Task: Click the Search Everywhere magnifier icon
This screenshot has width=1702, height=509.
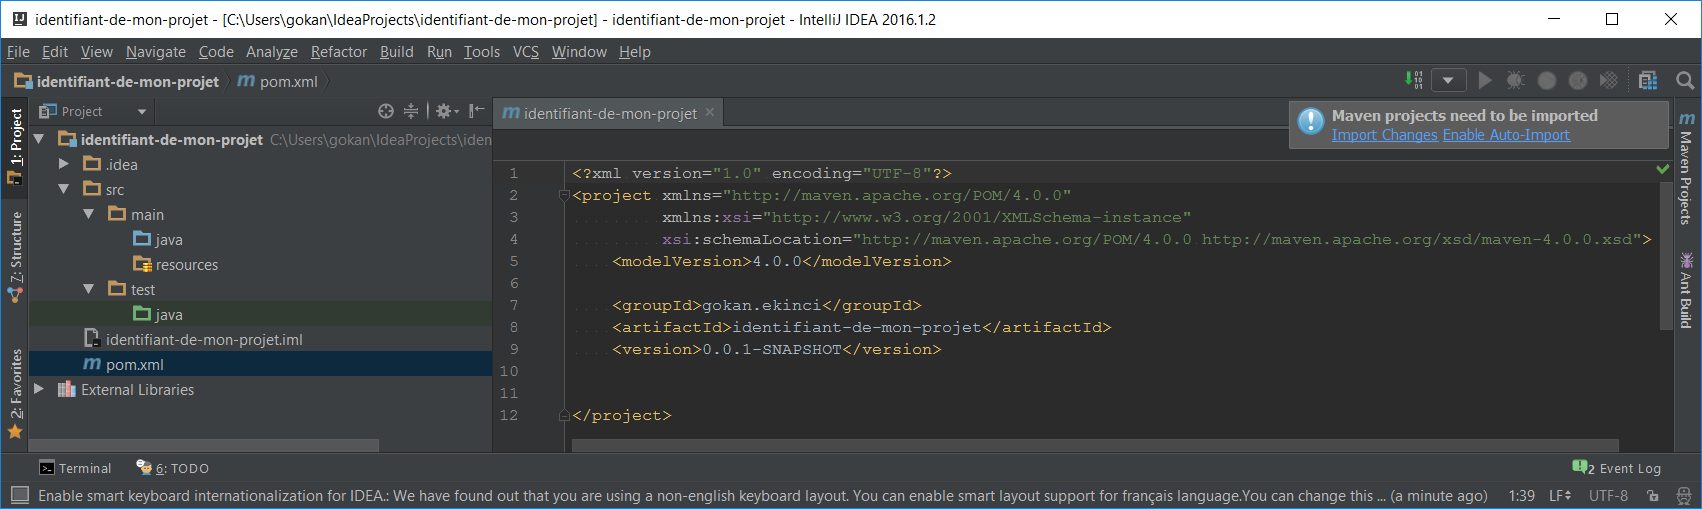Action: (x=1684, y=80)
